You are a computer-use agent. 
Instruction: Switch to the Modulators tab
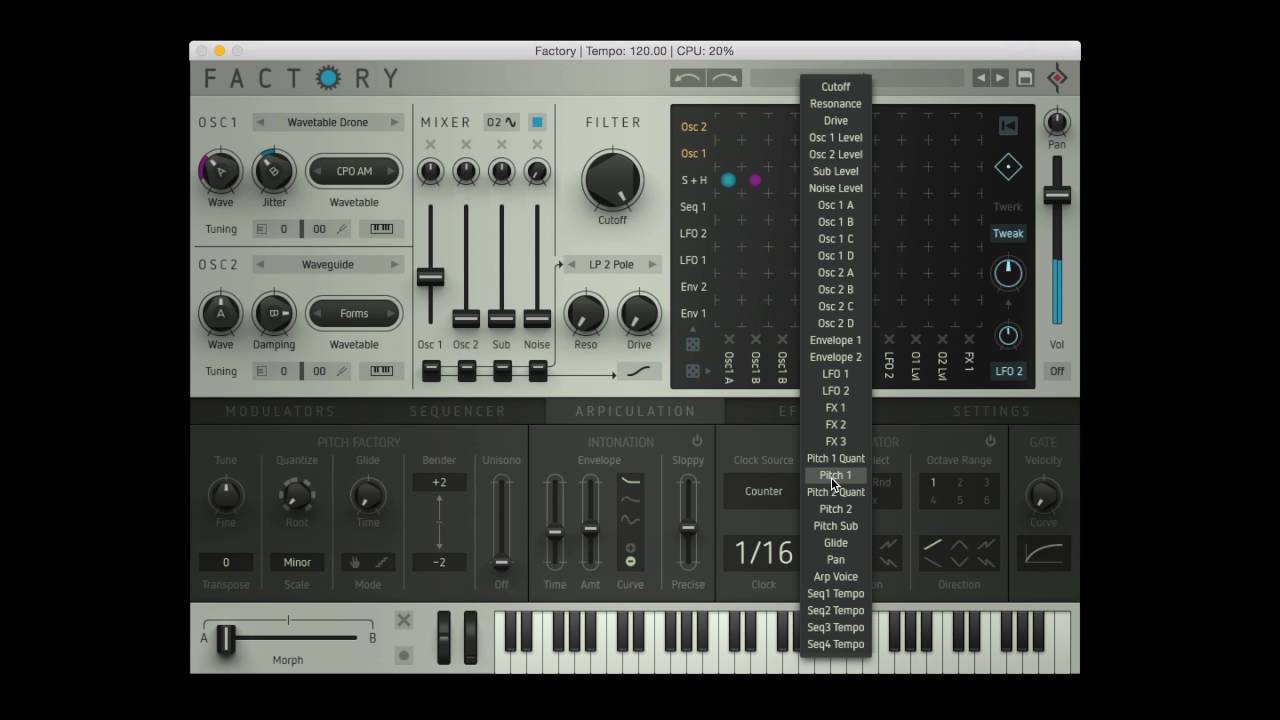(x=281, y=411)
